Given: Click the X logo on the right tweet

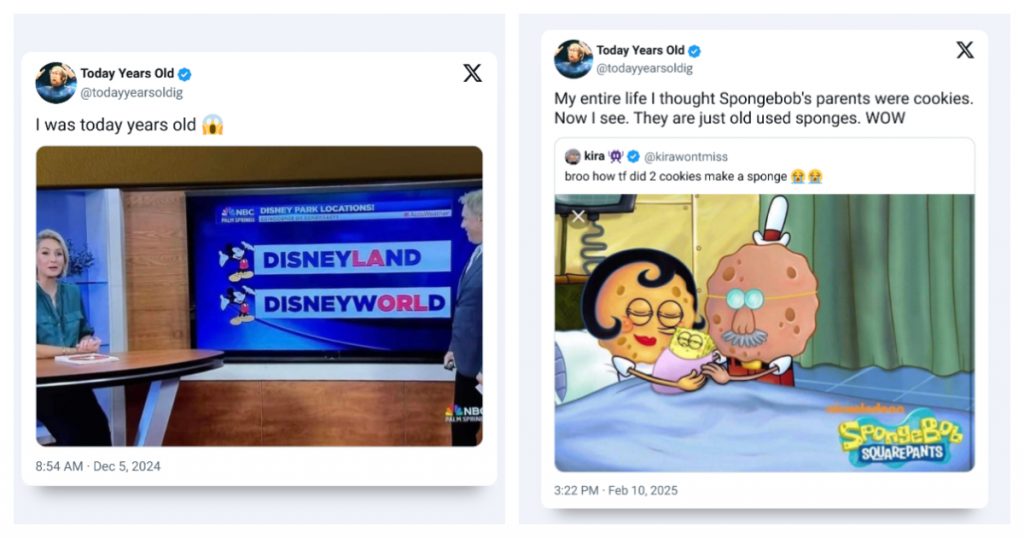Looking at the screenshot, I should point(965,50).
